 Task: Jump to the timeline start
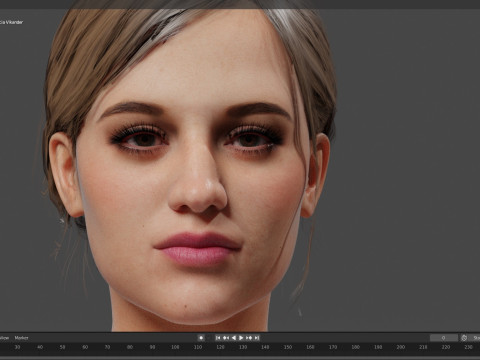(x=218, y=338)
